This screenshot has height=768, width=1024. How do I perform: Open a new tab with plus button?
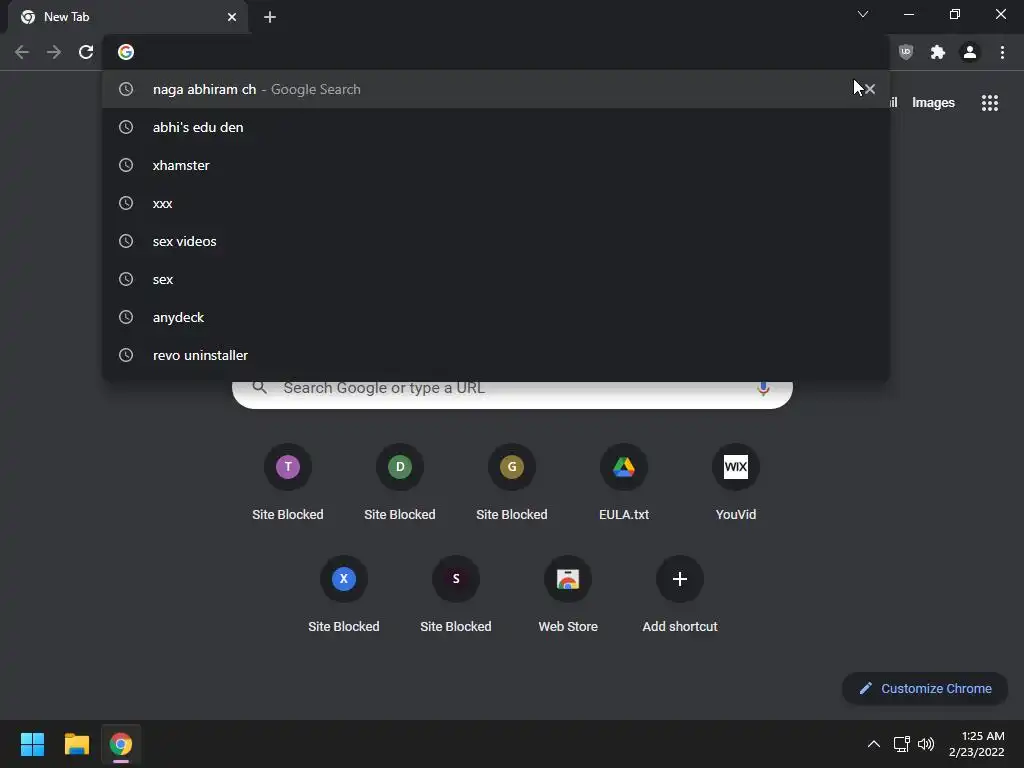(x=270, y=17)
